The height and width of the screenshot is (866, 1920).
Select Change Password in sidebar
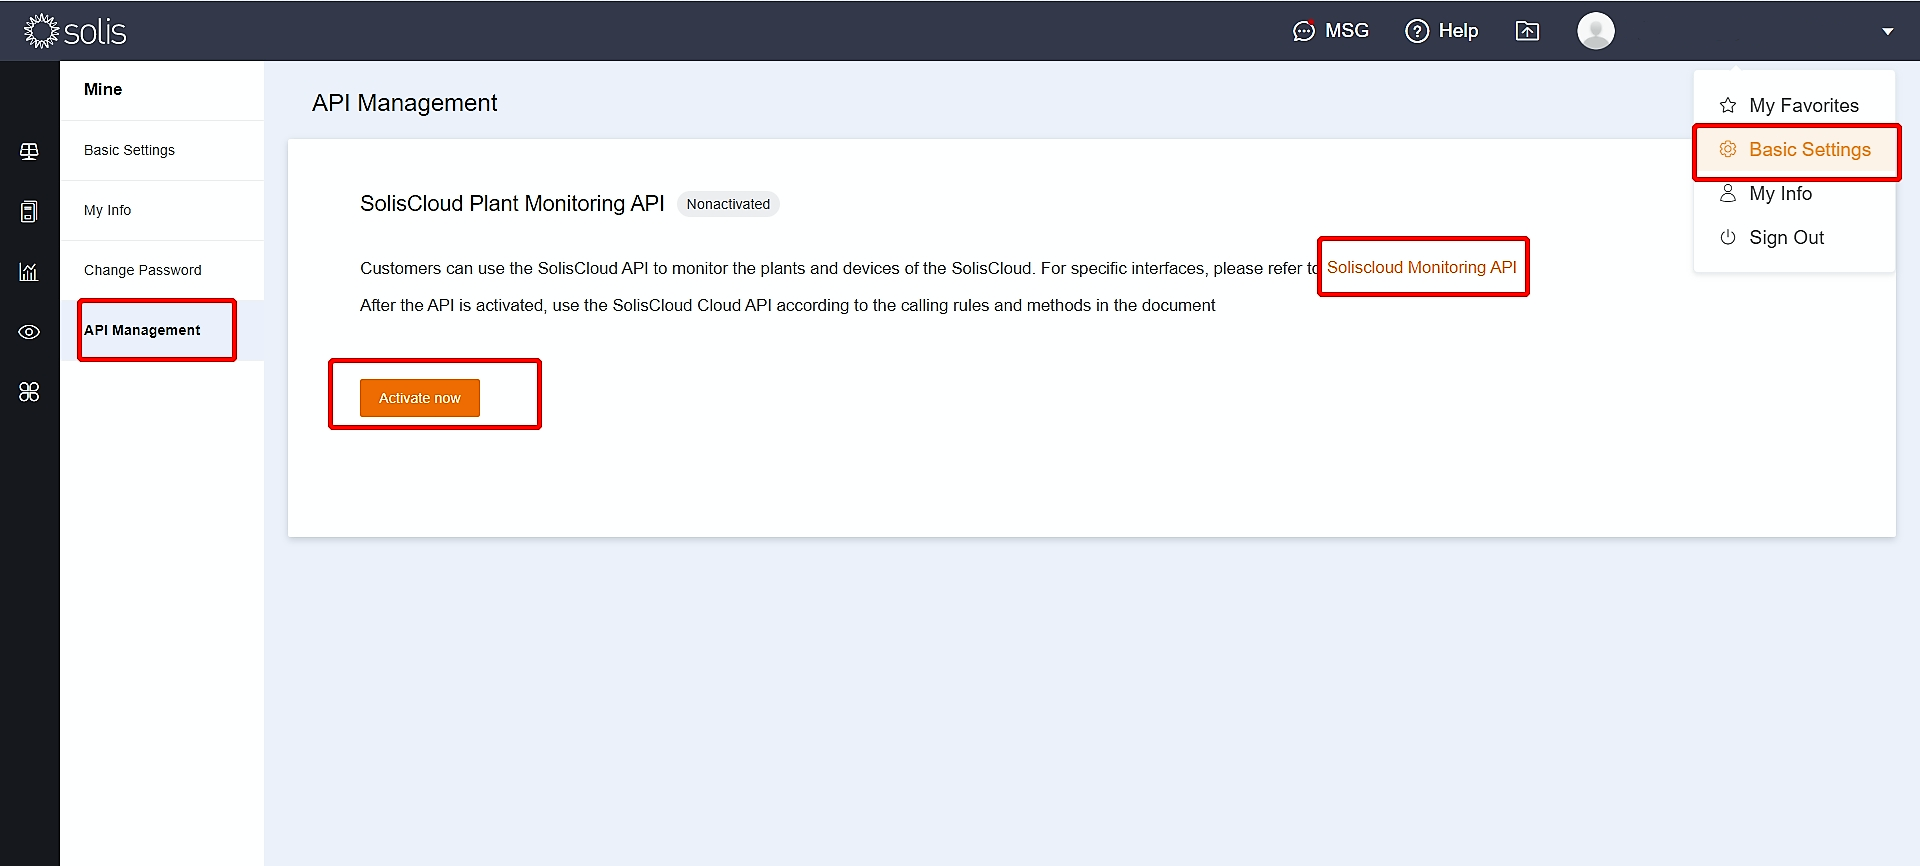point(162,270)
